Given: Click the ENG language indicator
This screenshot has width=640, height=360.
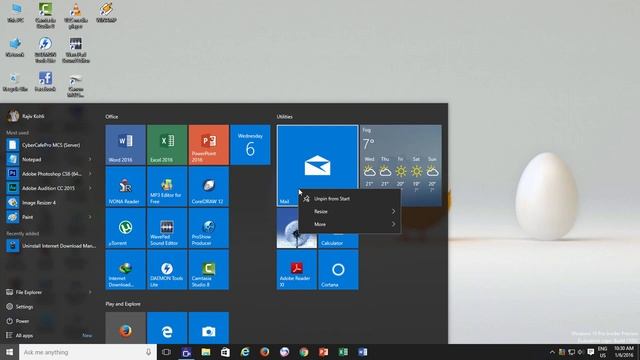Looking at the screenshot, I should point(602,352).
